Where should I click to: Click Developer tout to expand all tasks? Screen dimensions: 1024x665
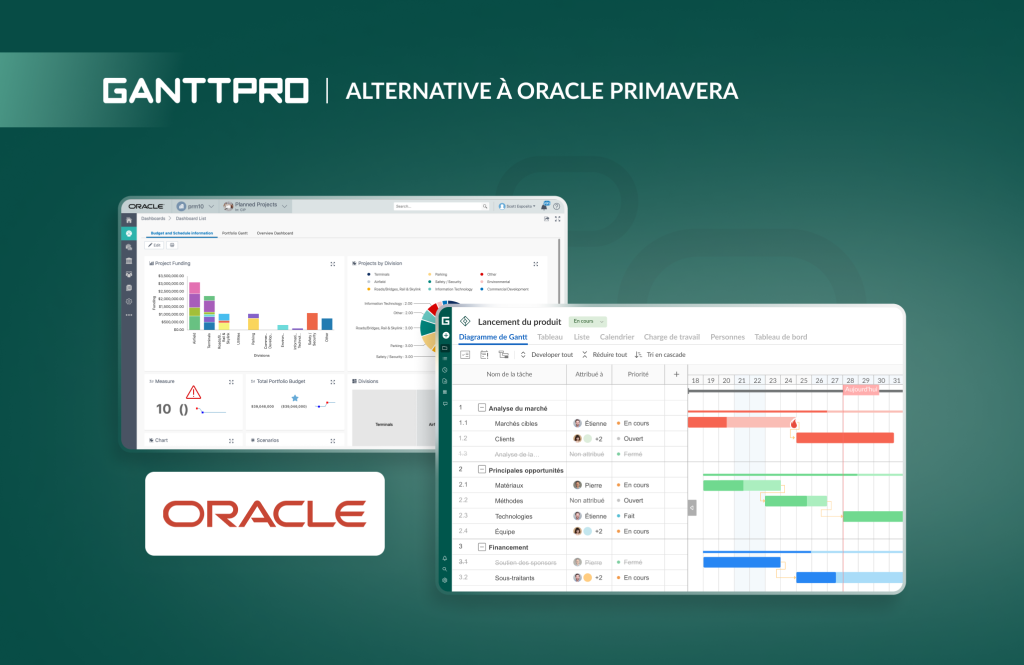point(546,355)
